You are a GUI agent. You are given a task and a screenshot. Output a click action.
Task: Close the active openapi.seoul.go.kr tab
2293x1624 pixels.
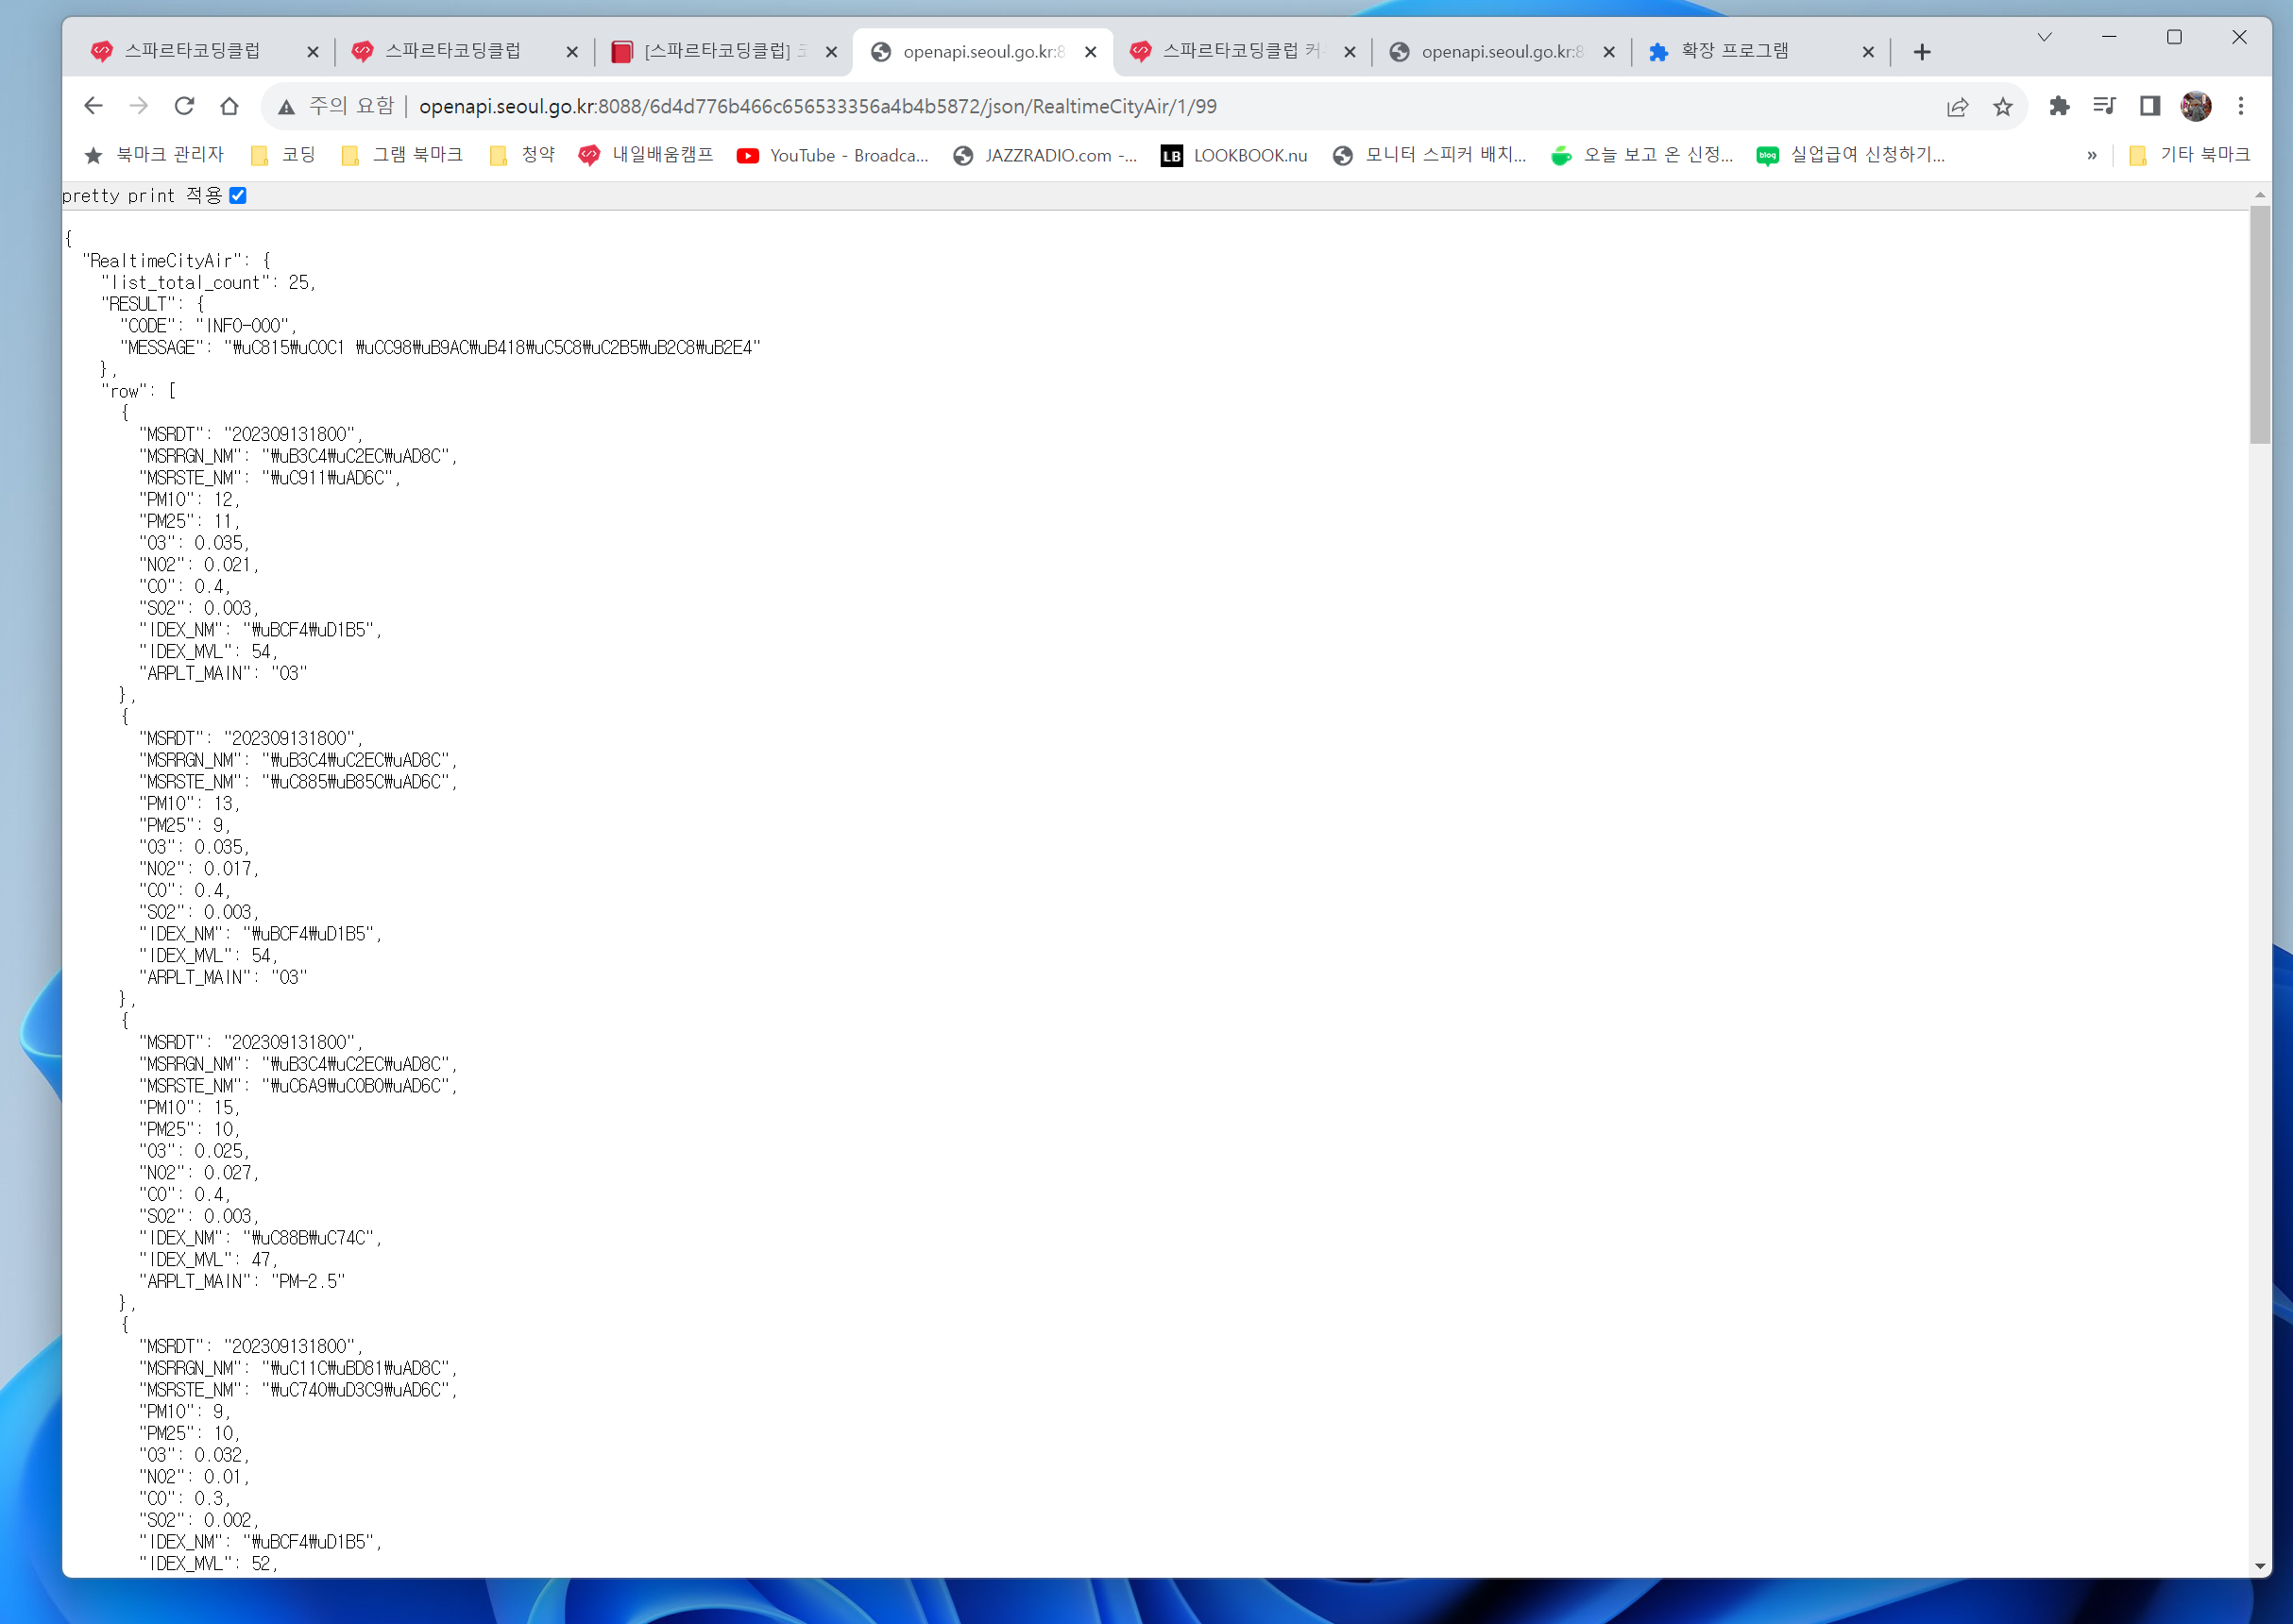(1091, 52)
